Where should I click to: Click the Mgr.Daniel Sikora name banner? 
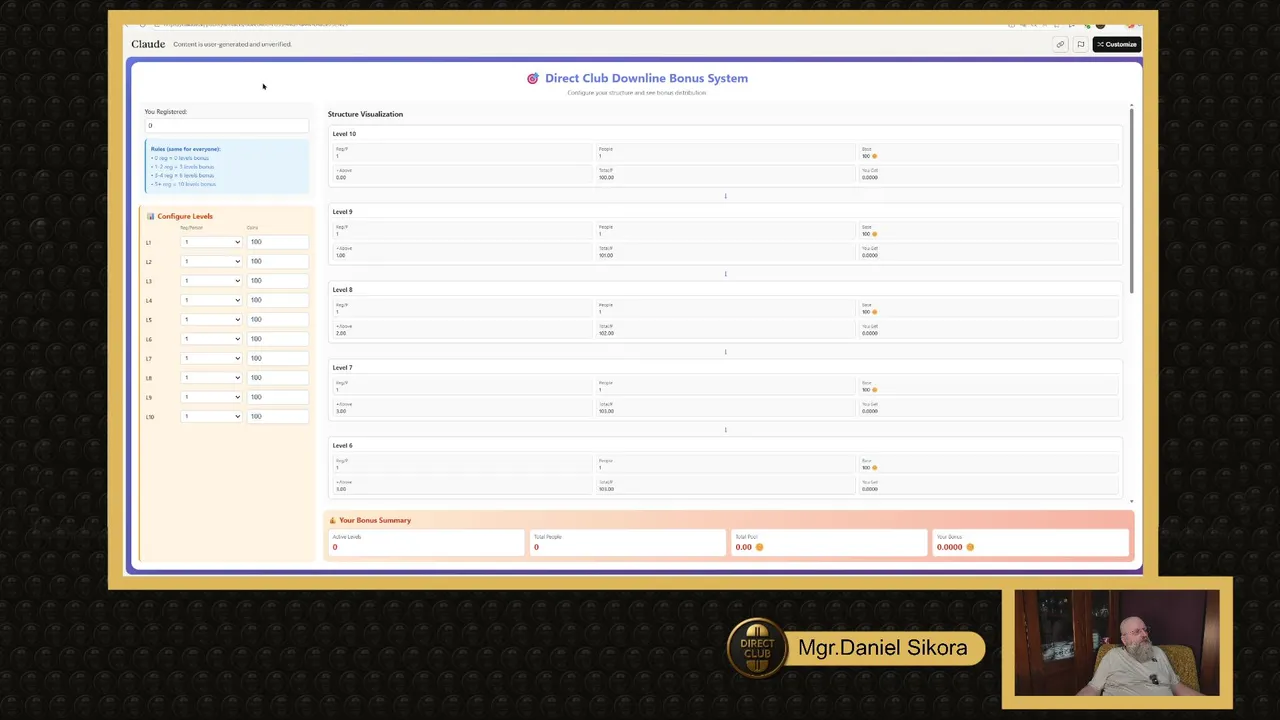point(883,648)
